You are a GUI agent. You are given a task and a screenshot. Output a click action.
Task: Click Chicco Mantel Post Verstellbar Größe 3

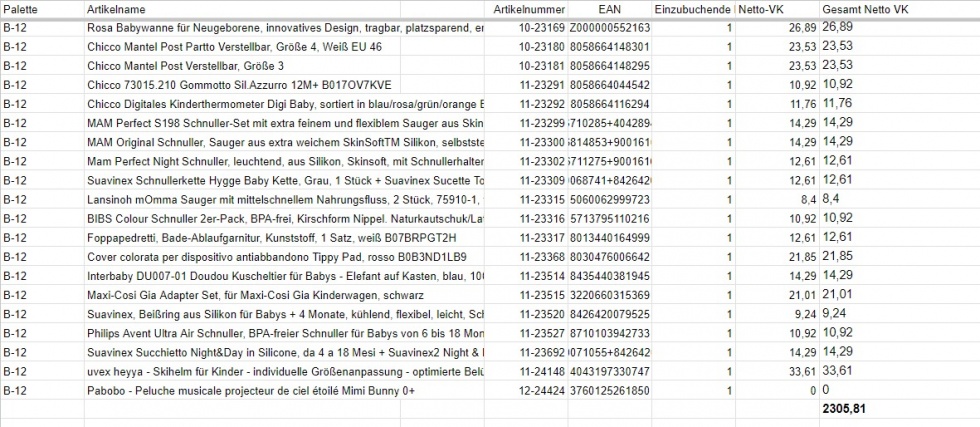click(x=242, y=66)
